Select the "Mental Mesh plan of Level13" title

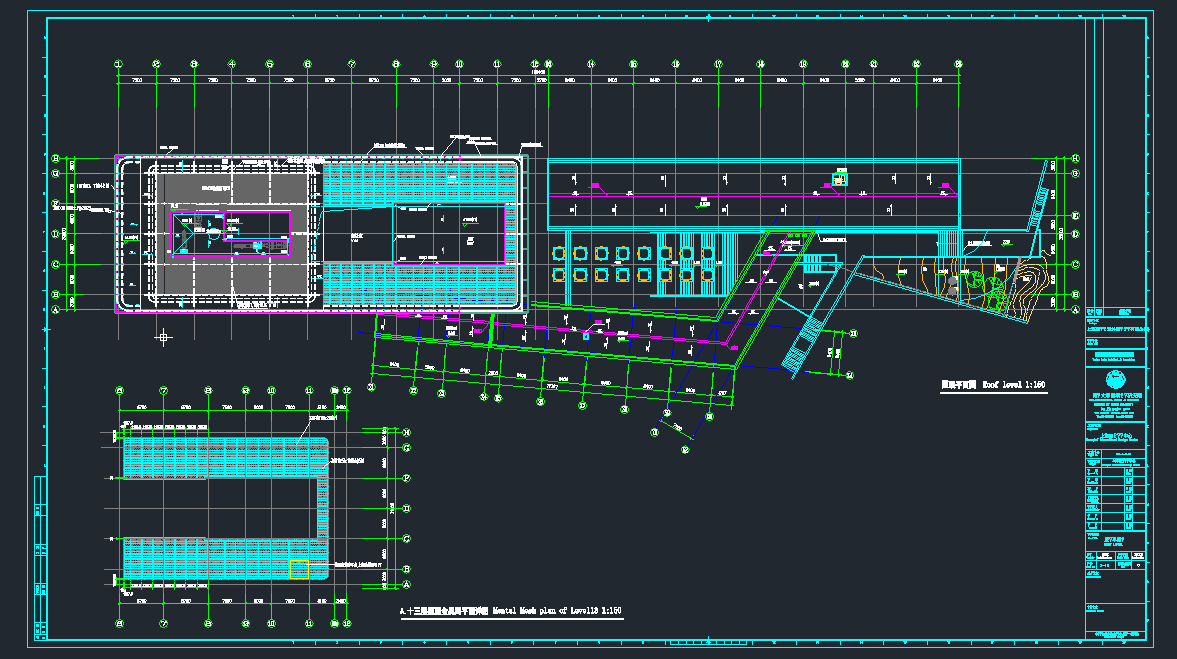click(510, 609)
